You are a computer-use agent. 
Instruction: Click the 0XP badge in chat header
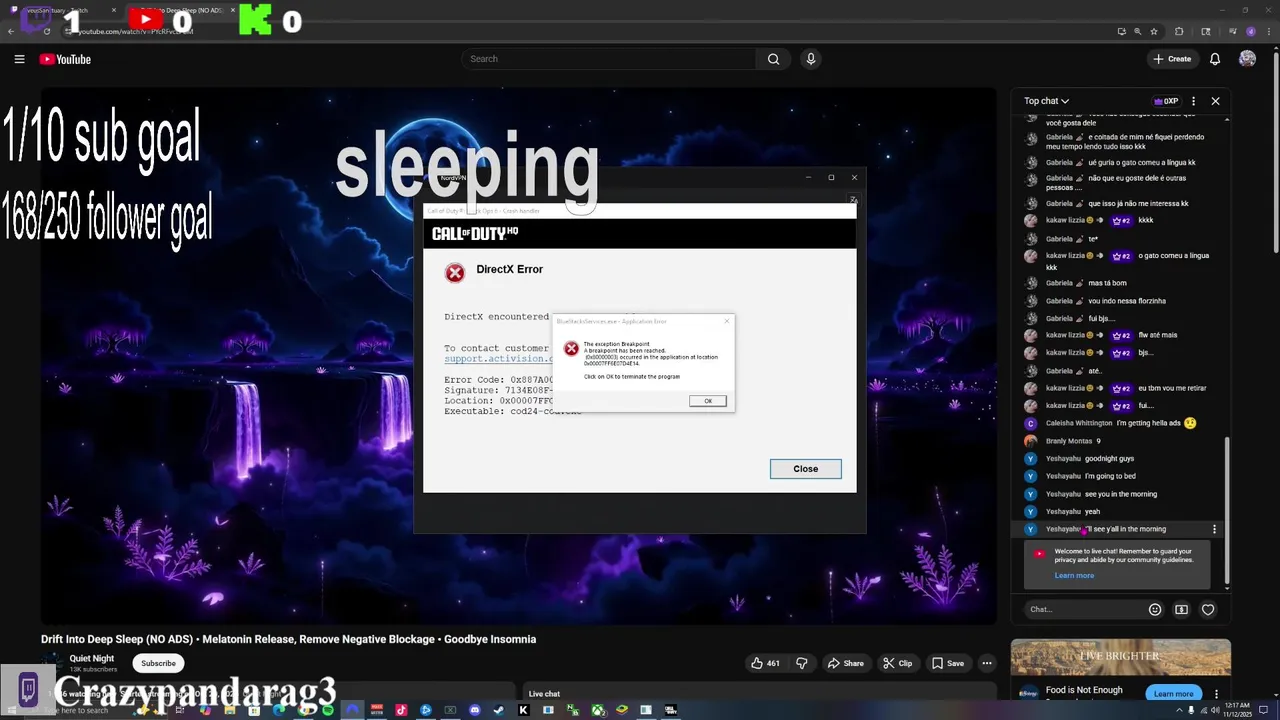1166,101
